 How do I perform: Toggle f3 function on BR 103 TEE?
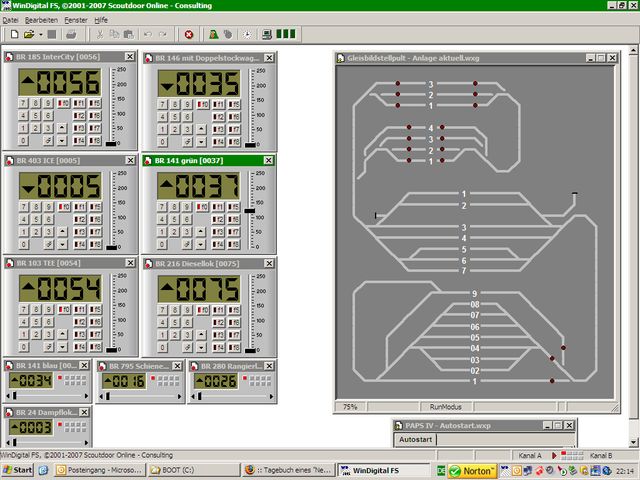pos(79,335)
